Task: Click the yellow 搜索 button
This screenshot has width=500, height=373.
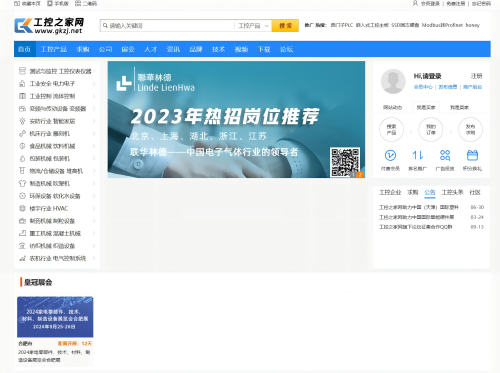Action: click(x=285, y=26)
